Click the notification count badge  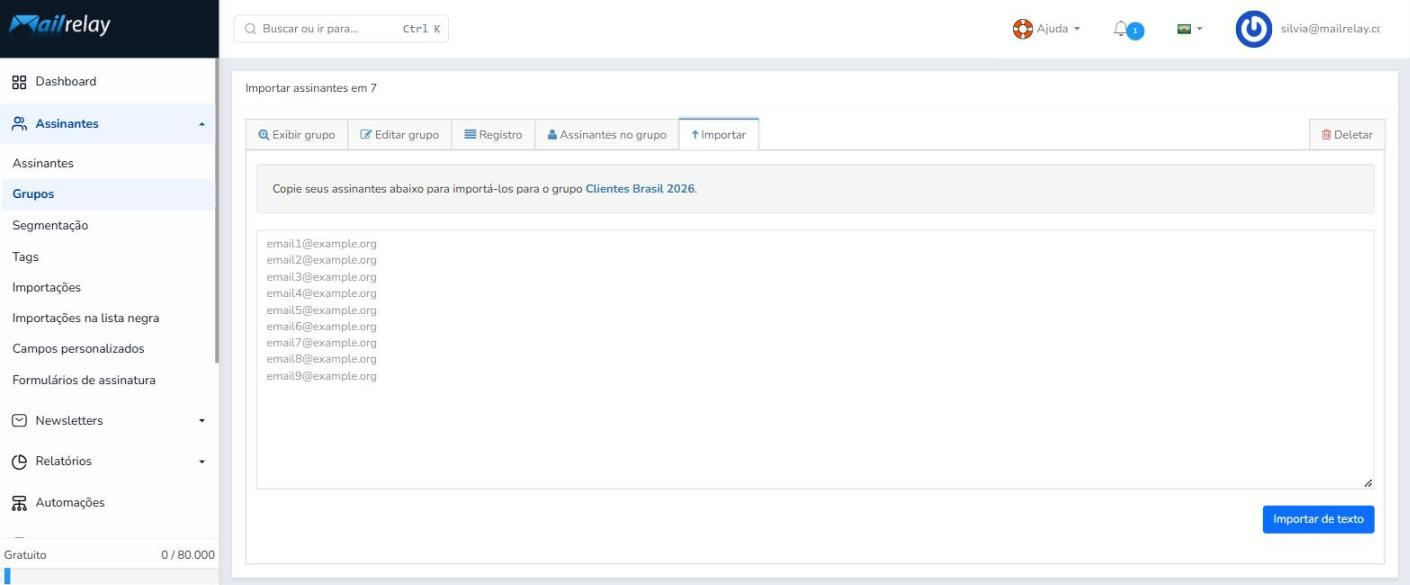[x=1135, y=31]
